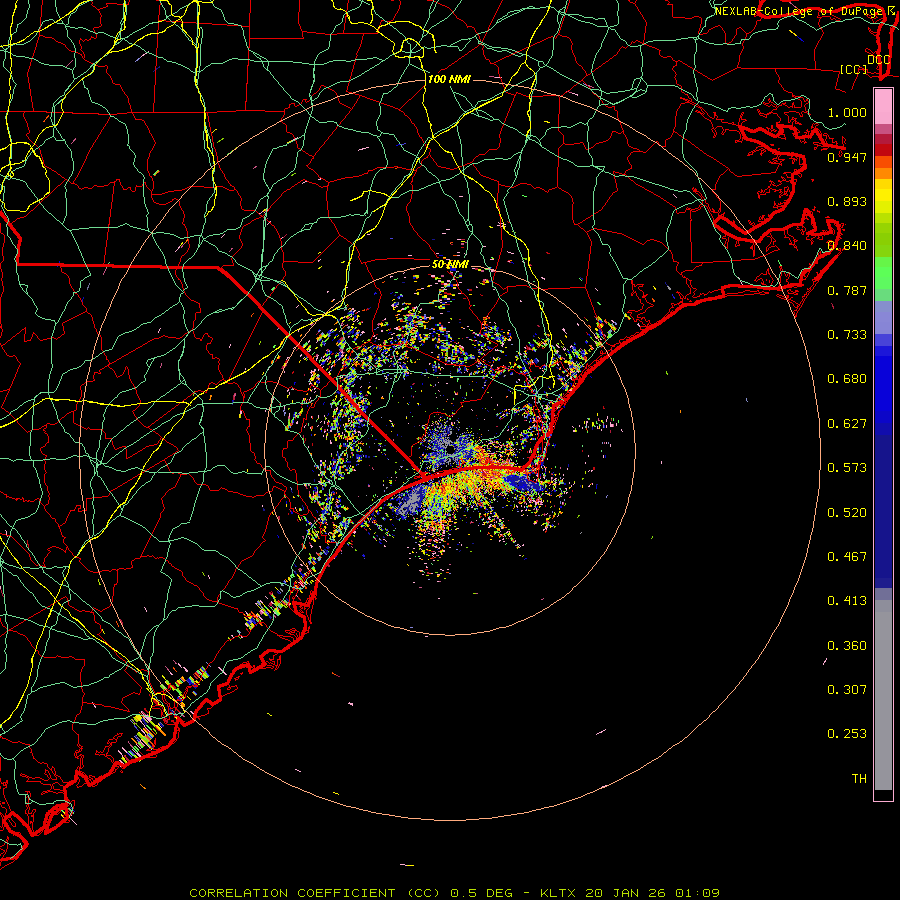The height and width of the screenshot is (900, 900).
Task: Click the 0.733 legend value
Action: (x=847, y=335)
